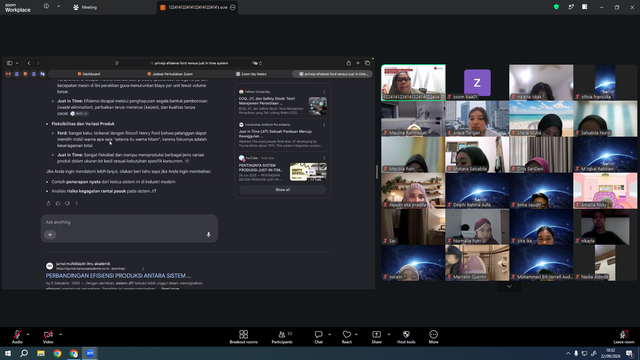Open audio options arrow next to Audio
The height and width of the screenshot is (360, 640).
(28, 334)
